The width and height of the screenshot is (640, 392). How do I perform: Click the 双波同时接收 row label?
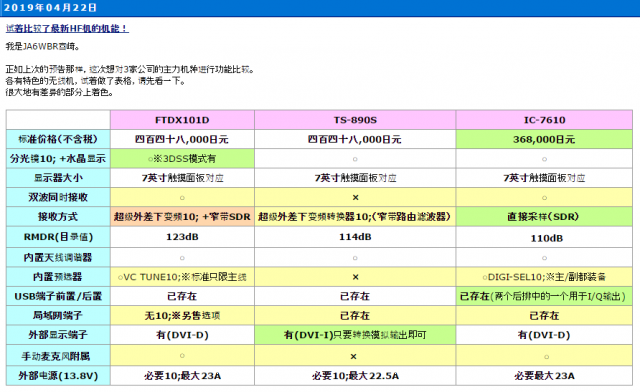tap(58, 197)
